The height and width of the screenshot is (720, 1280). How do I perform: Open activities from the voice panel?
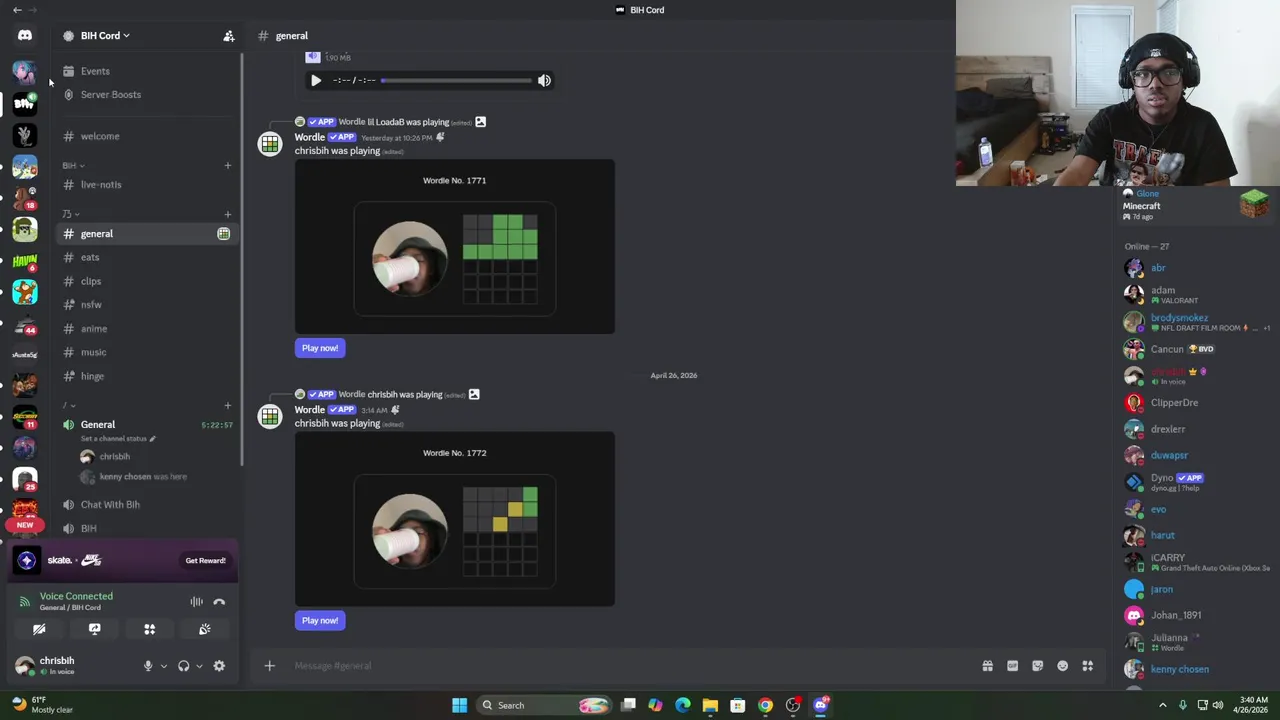click(150, 630)
